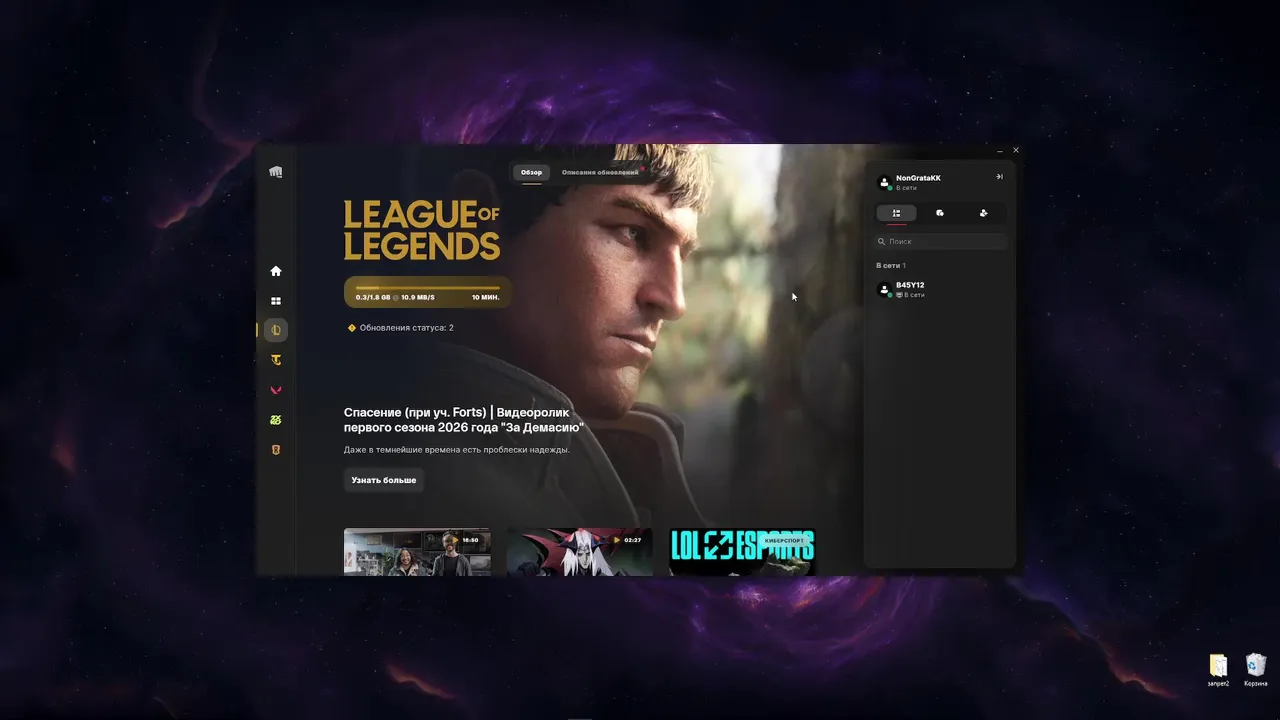Open the game library grid icon

coord(276,301)
